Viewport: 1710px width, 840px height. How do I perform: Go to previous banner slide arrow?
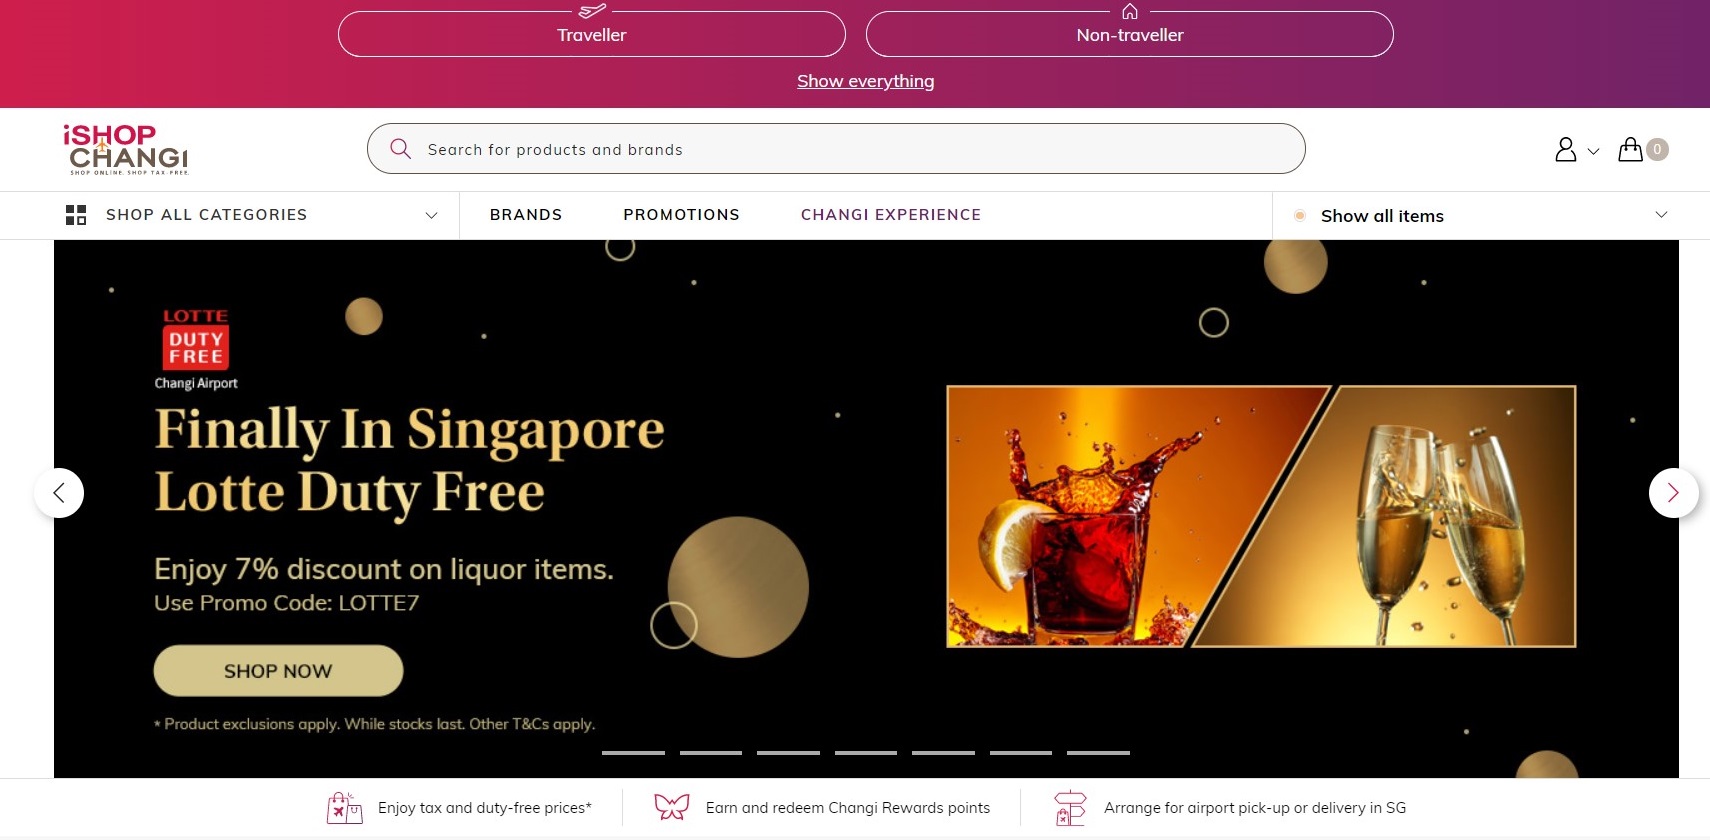(59, 493)
